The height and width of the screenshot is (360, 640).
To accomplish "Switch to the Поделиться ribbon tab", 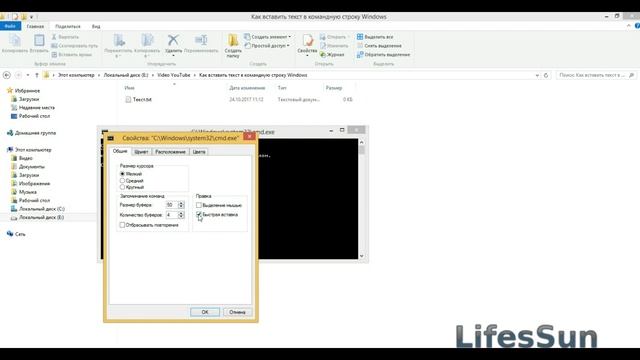I will [68, 26].
